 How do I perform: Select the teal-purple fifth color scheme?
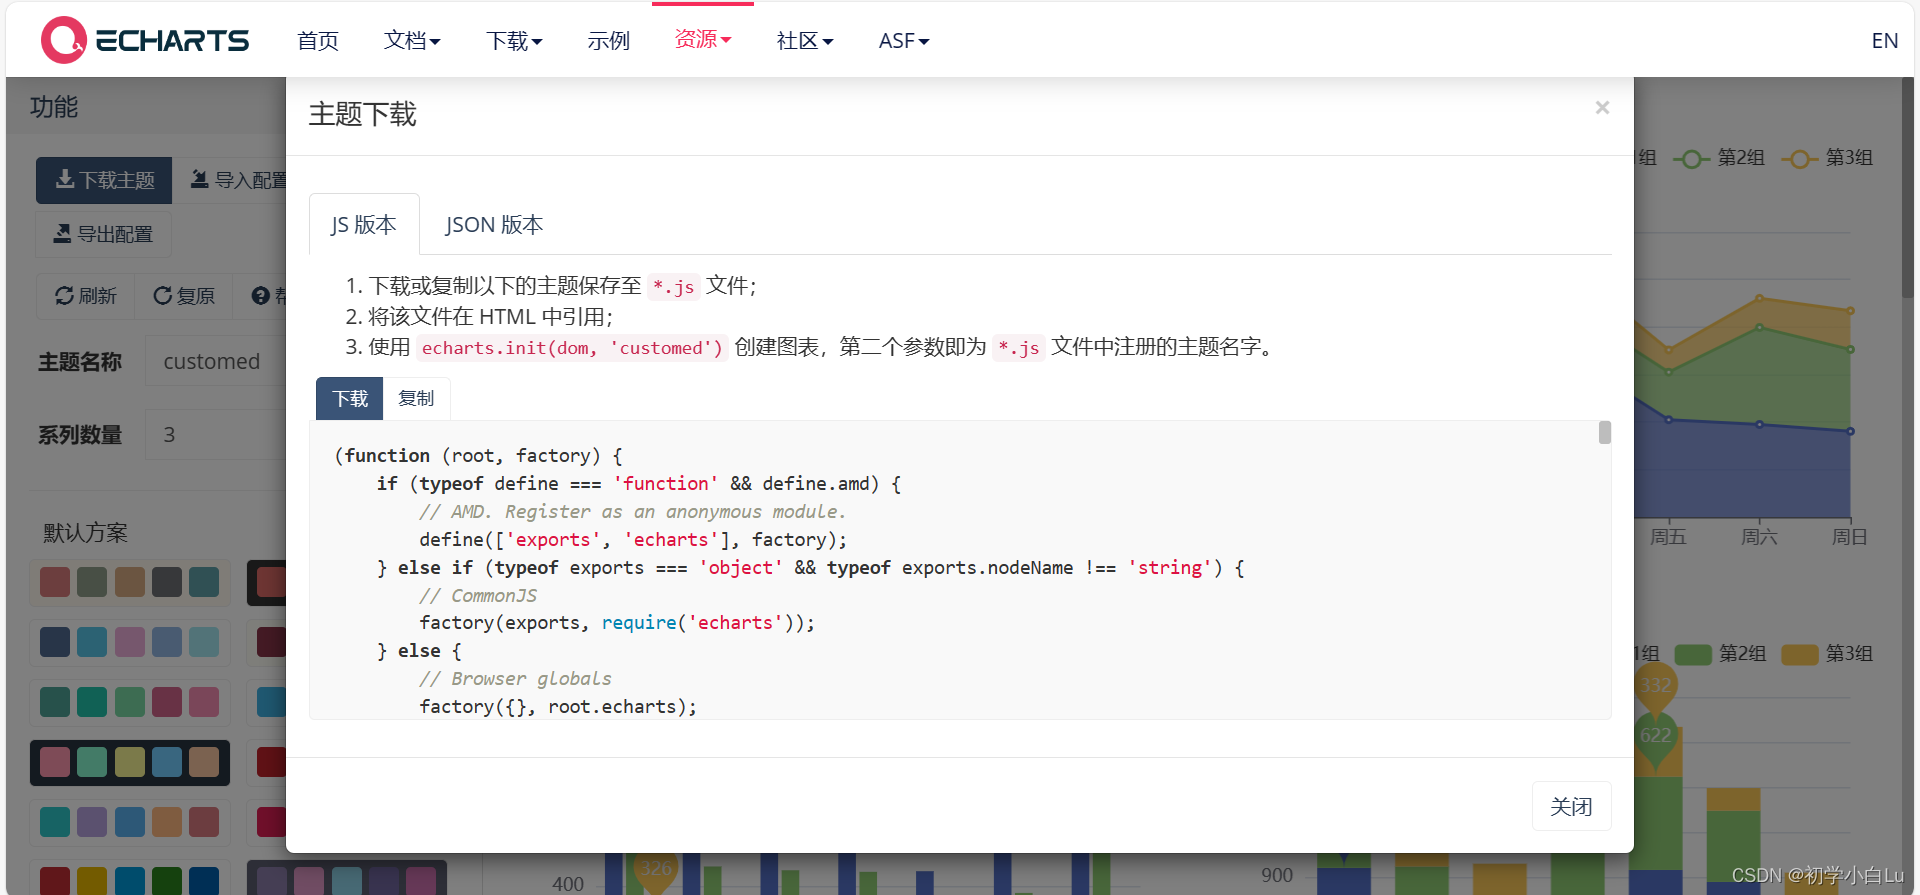[130, 822]
